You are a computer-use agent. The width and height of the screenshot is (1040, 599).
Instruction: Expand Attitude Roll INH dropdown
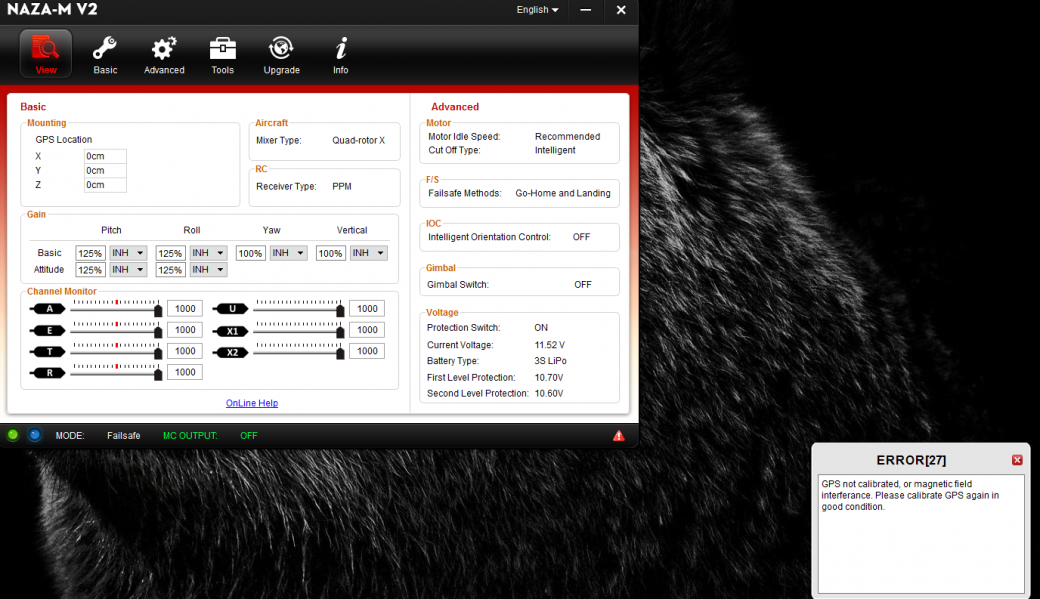208,269
